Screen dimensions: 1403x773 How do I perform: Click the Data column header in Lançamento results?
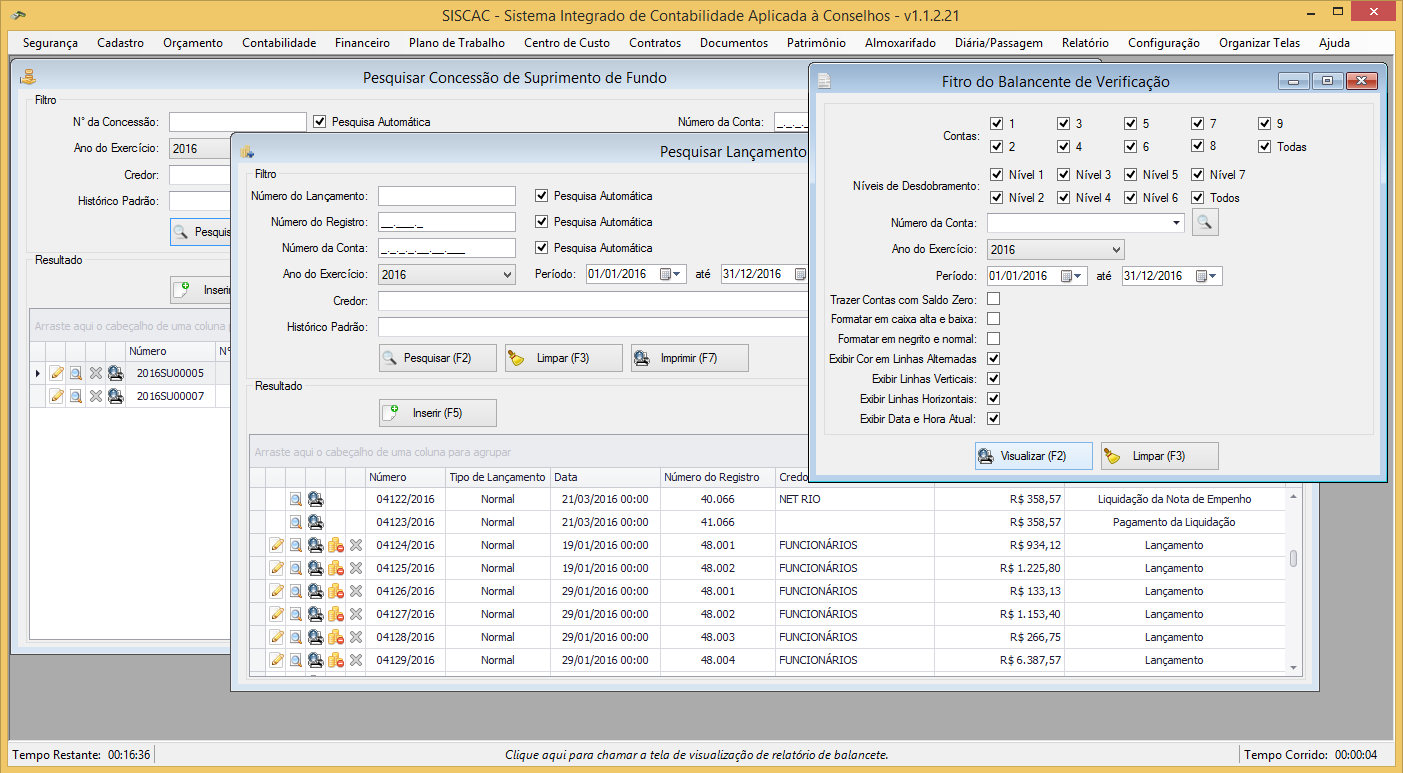pyautogui.click(x=605, y=477)
